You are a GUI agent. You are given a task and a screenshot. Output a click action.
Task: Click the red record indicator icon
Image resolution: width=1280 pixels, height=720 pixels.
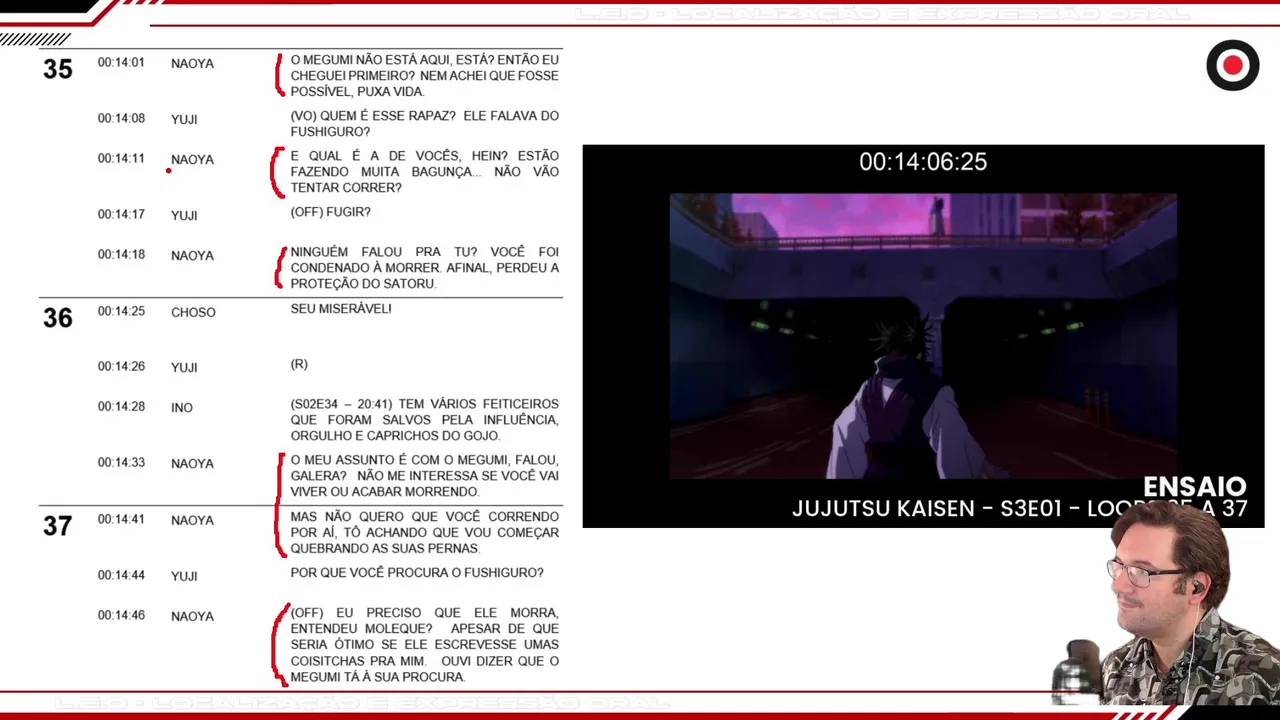(x=1232, y=66)
